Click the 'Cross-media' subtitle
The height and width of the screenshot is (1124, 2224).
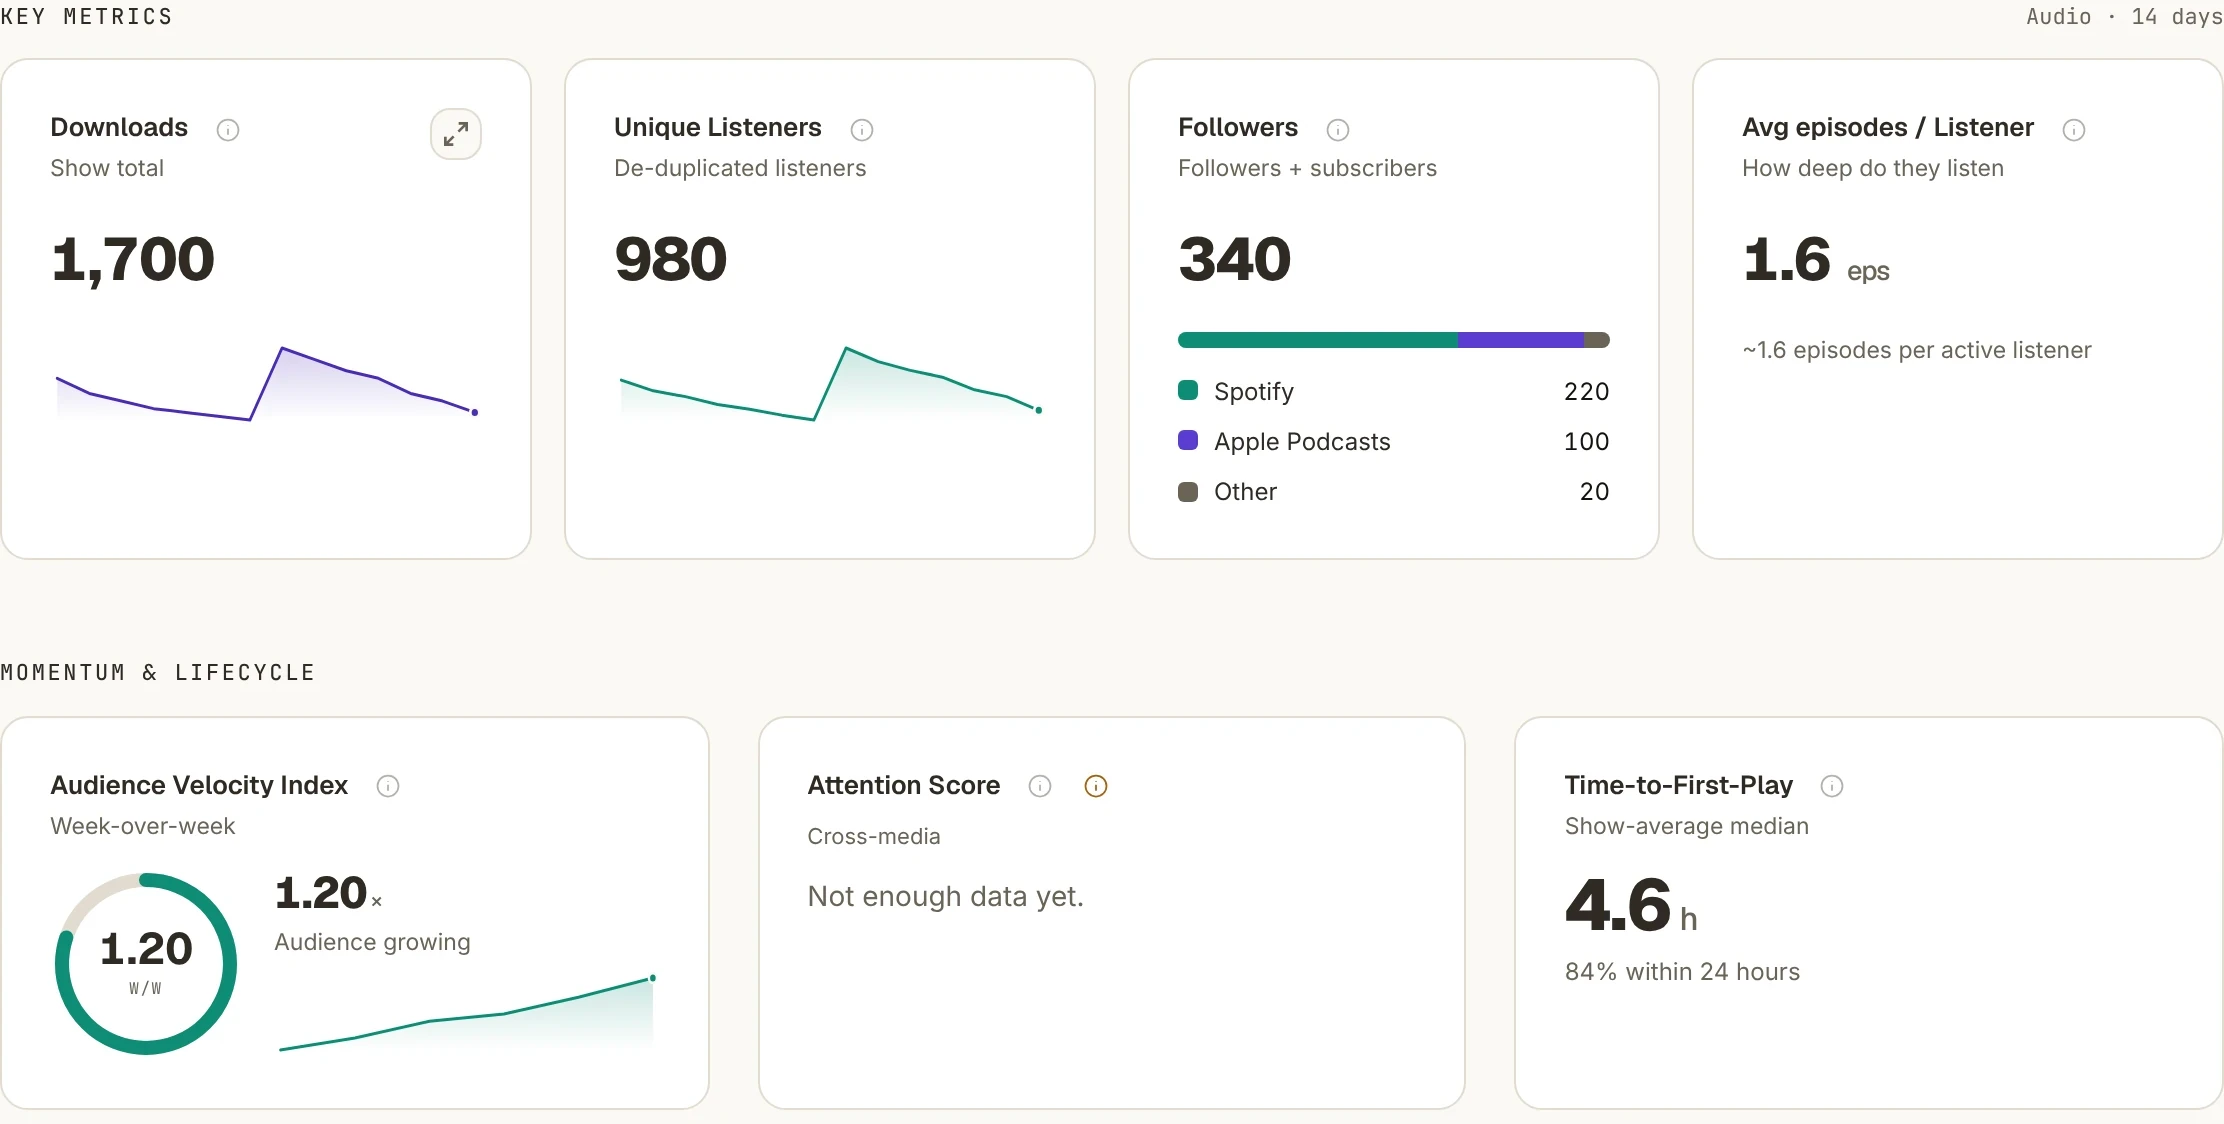point(873,836)
